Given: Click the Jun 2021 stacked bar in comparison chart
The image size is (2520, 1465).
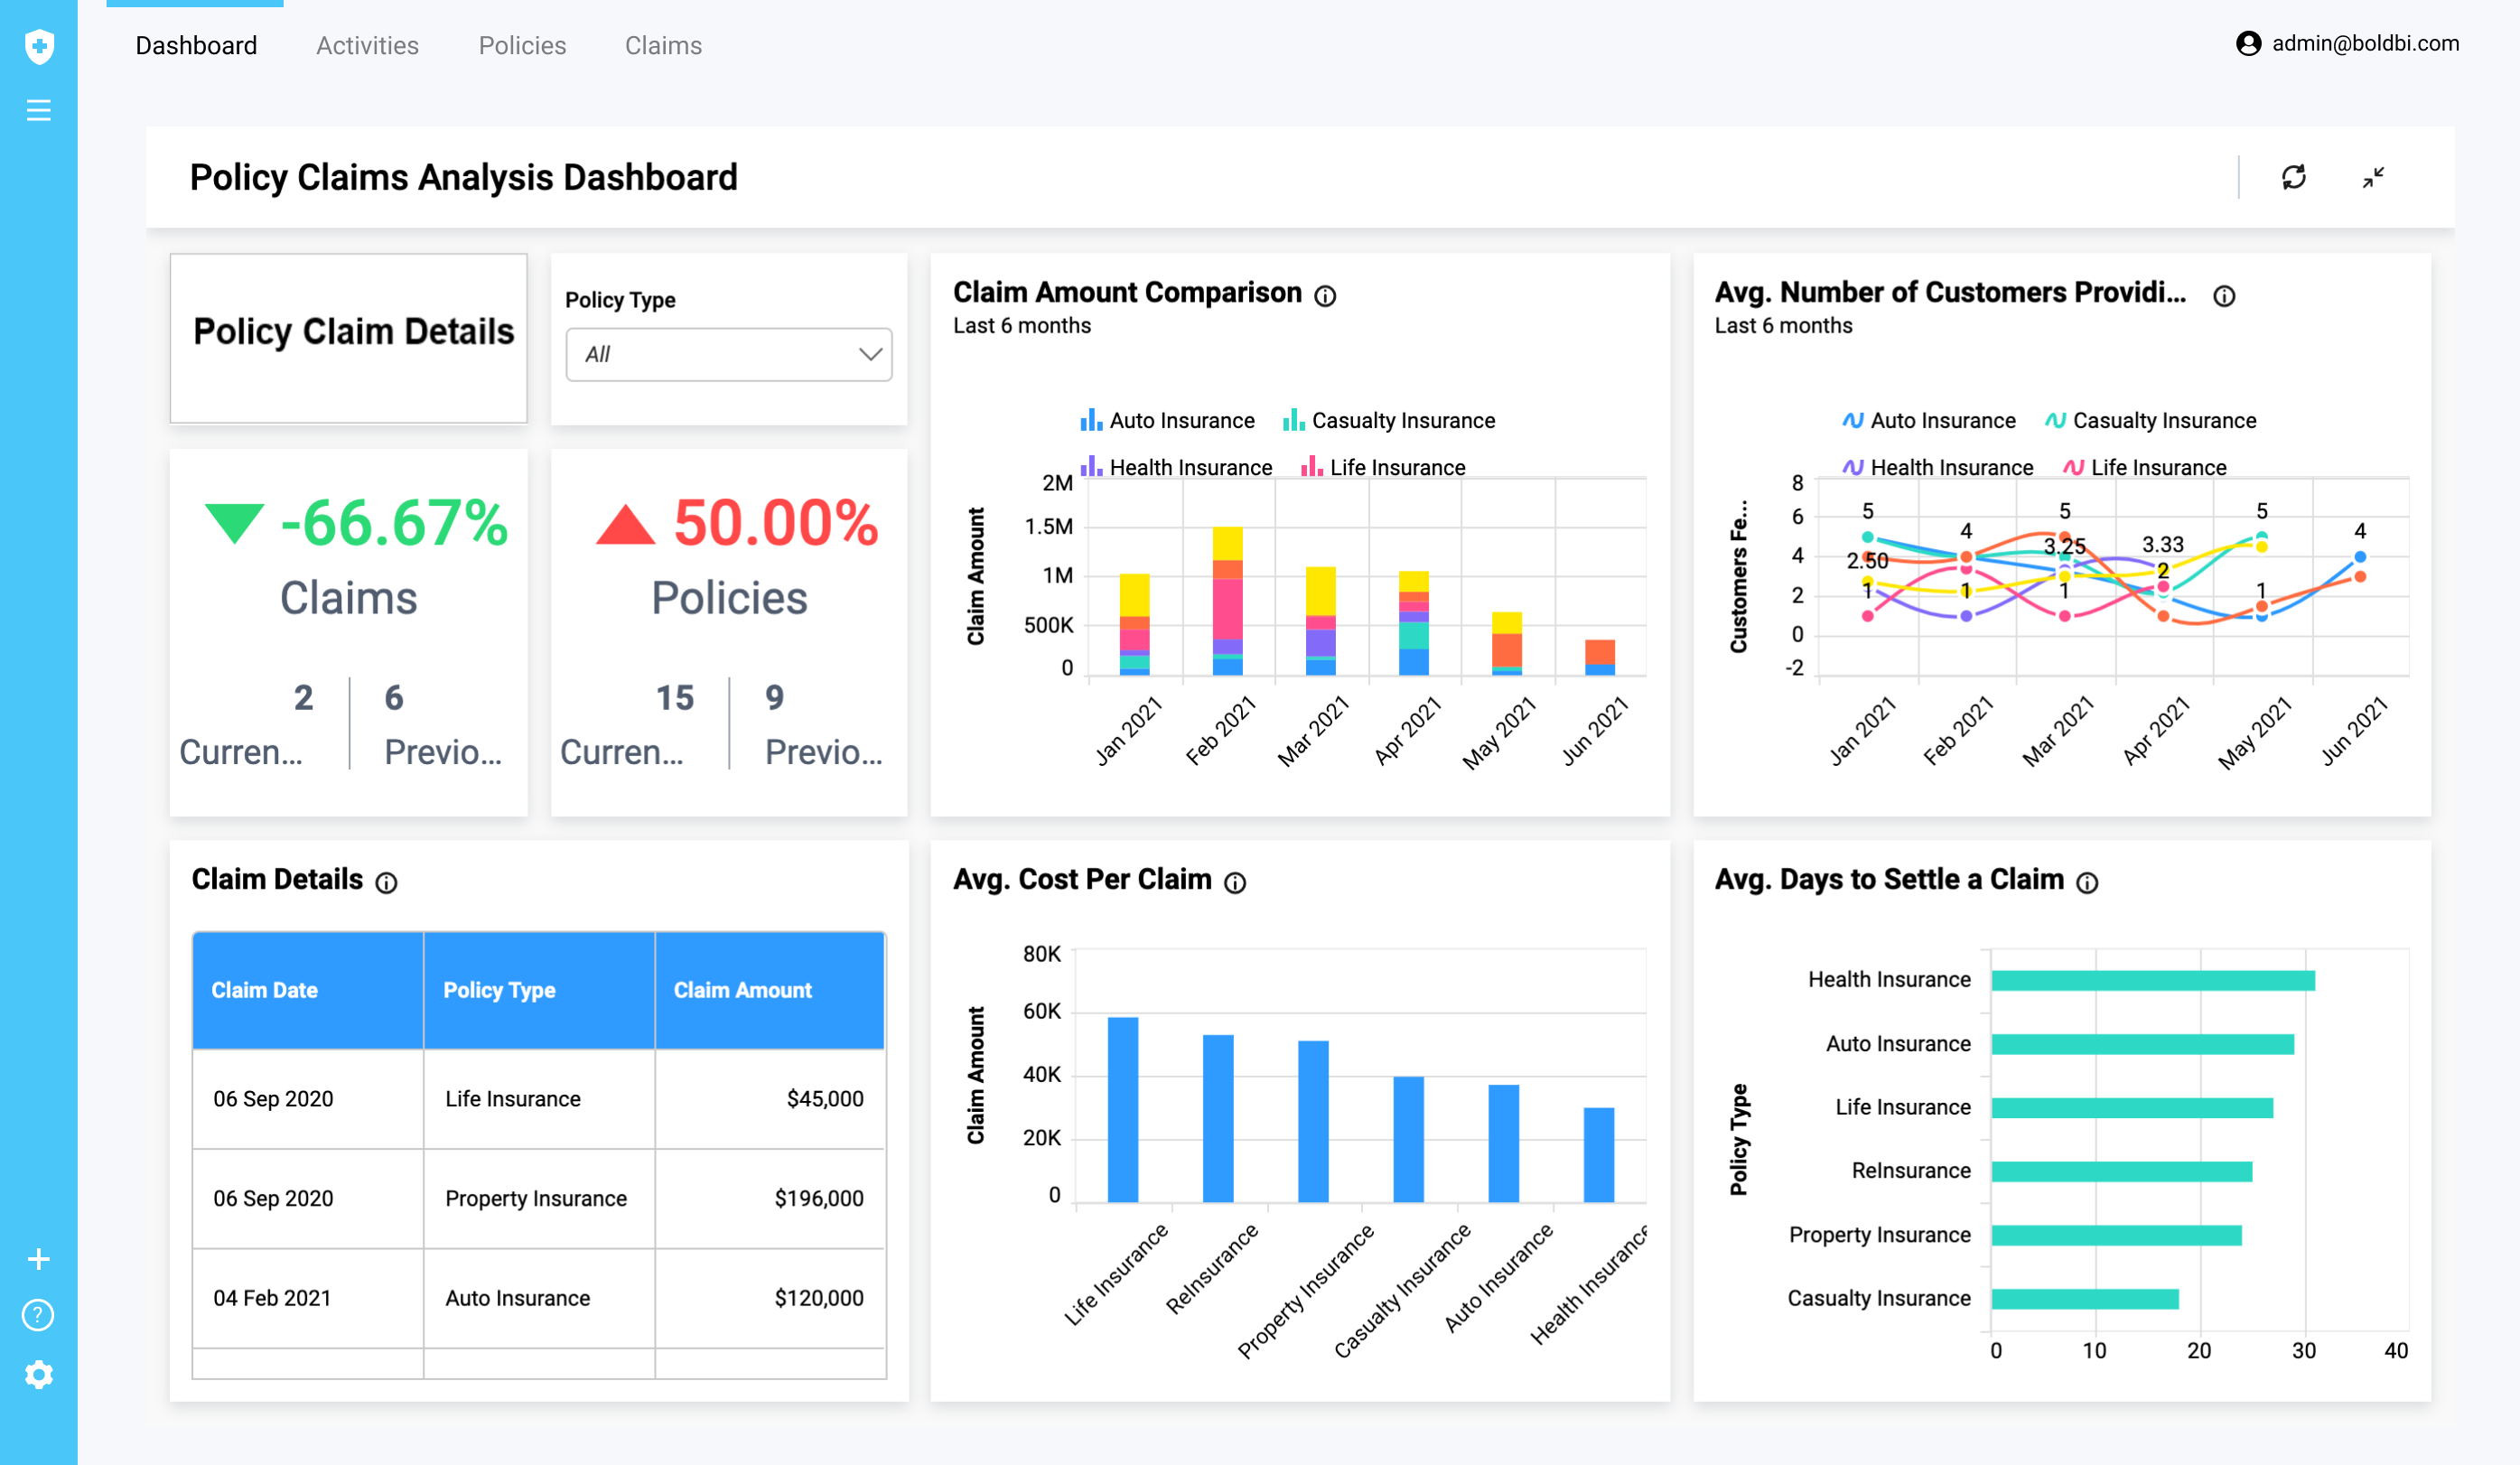Looking at the screenshot, I should click(1600, 658).
